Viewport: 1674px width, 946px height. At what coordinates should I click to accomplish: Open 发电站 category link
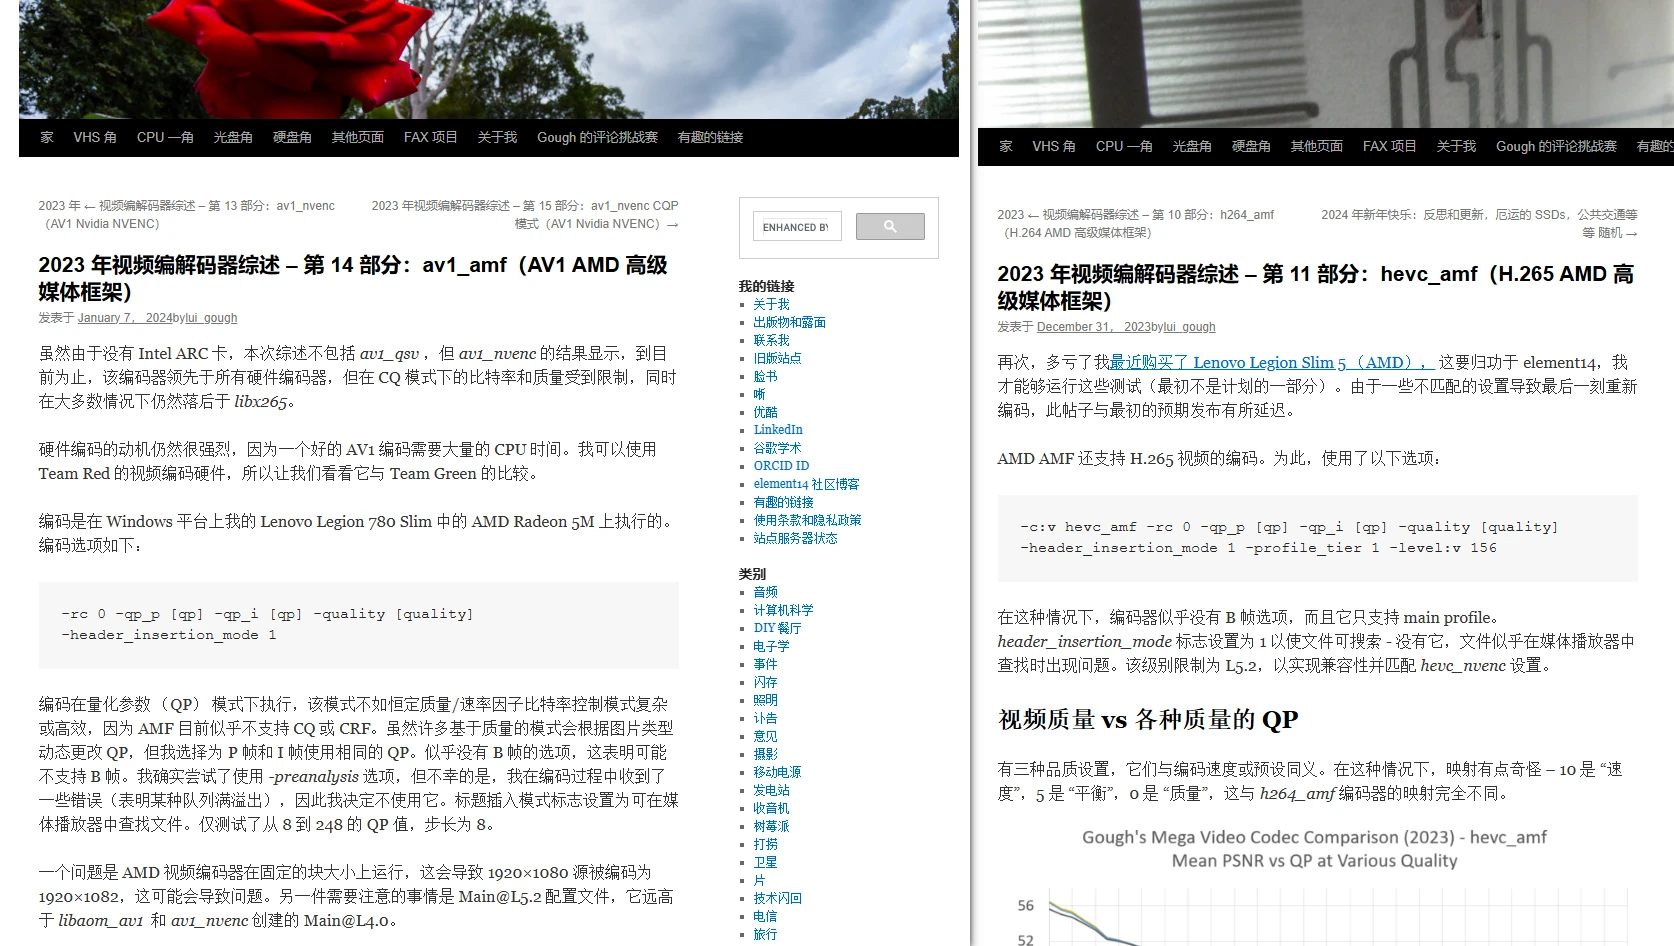click(771, 790)
